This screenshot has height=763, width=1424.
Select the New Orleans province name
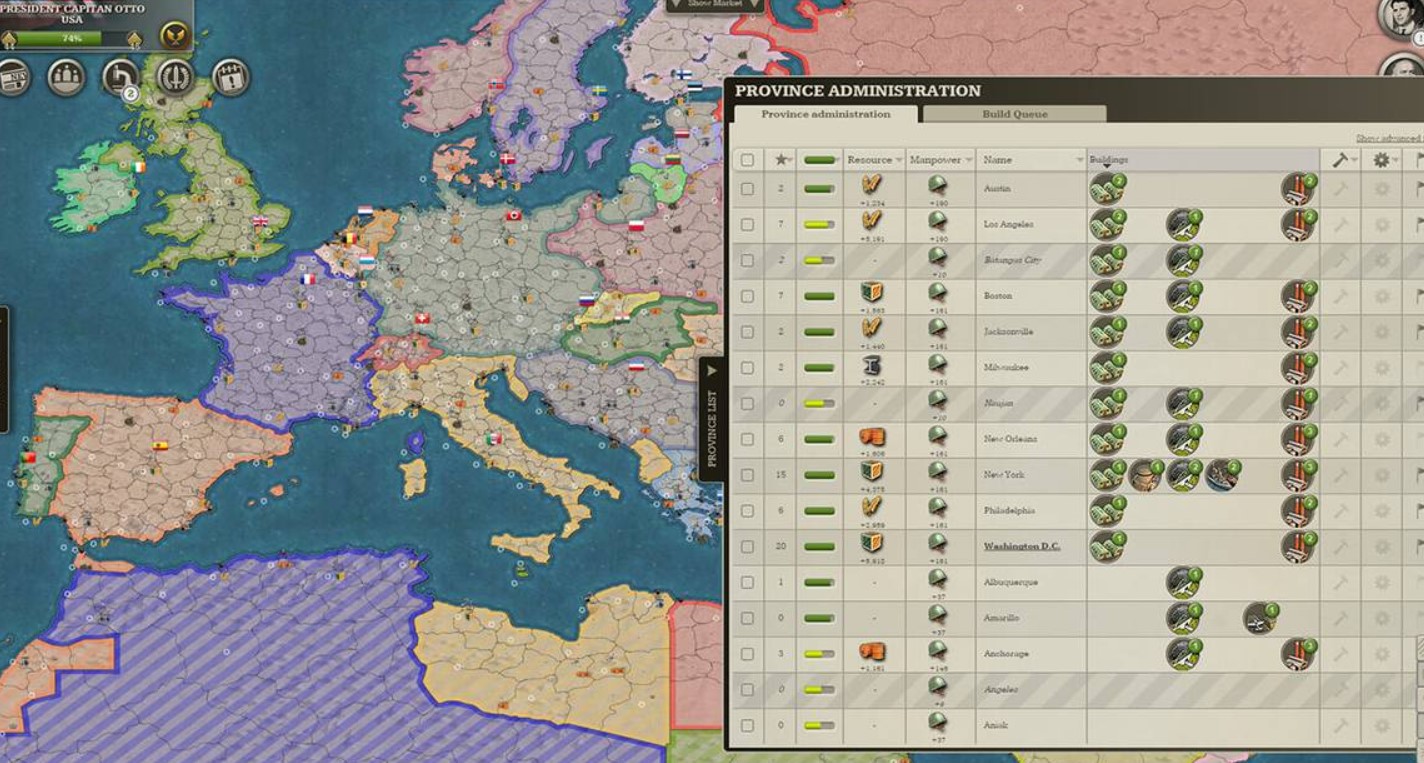pos(1010,439)
